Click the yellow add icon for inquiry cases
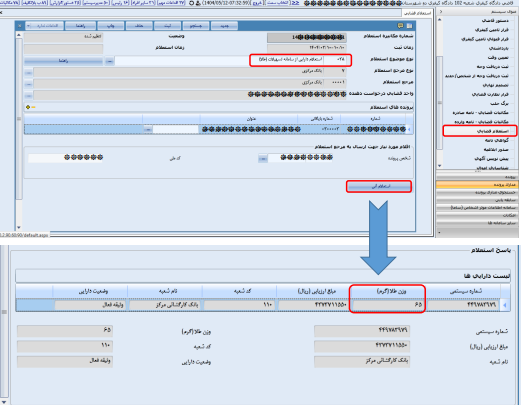 click(x=28, y=107)
